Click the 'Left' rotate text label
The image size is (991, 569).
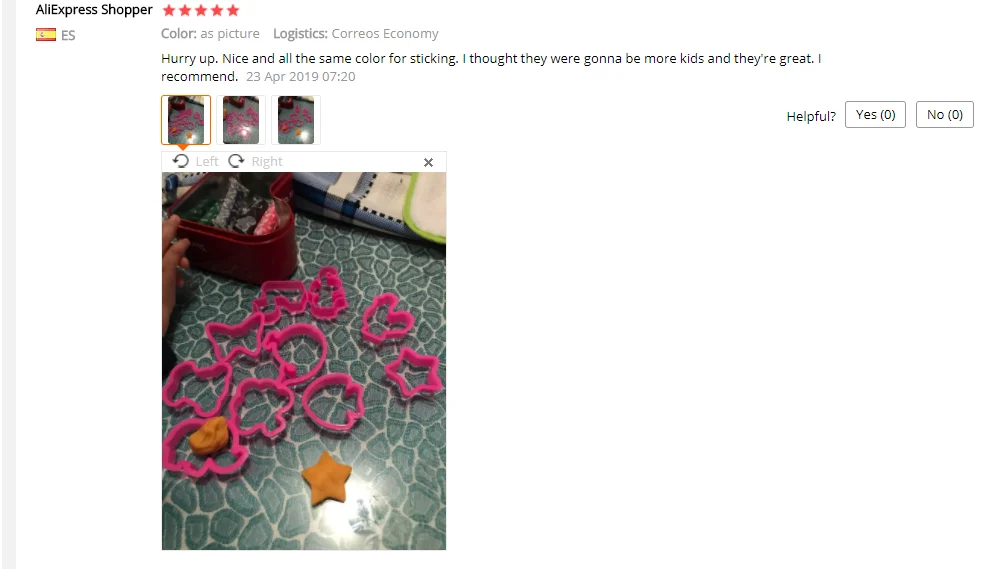207,162
